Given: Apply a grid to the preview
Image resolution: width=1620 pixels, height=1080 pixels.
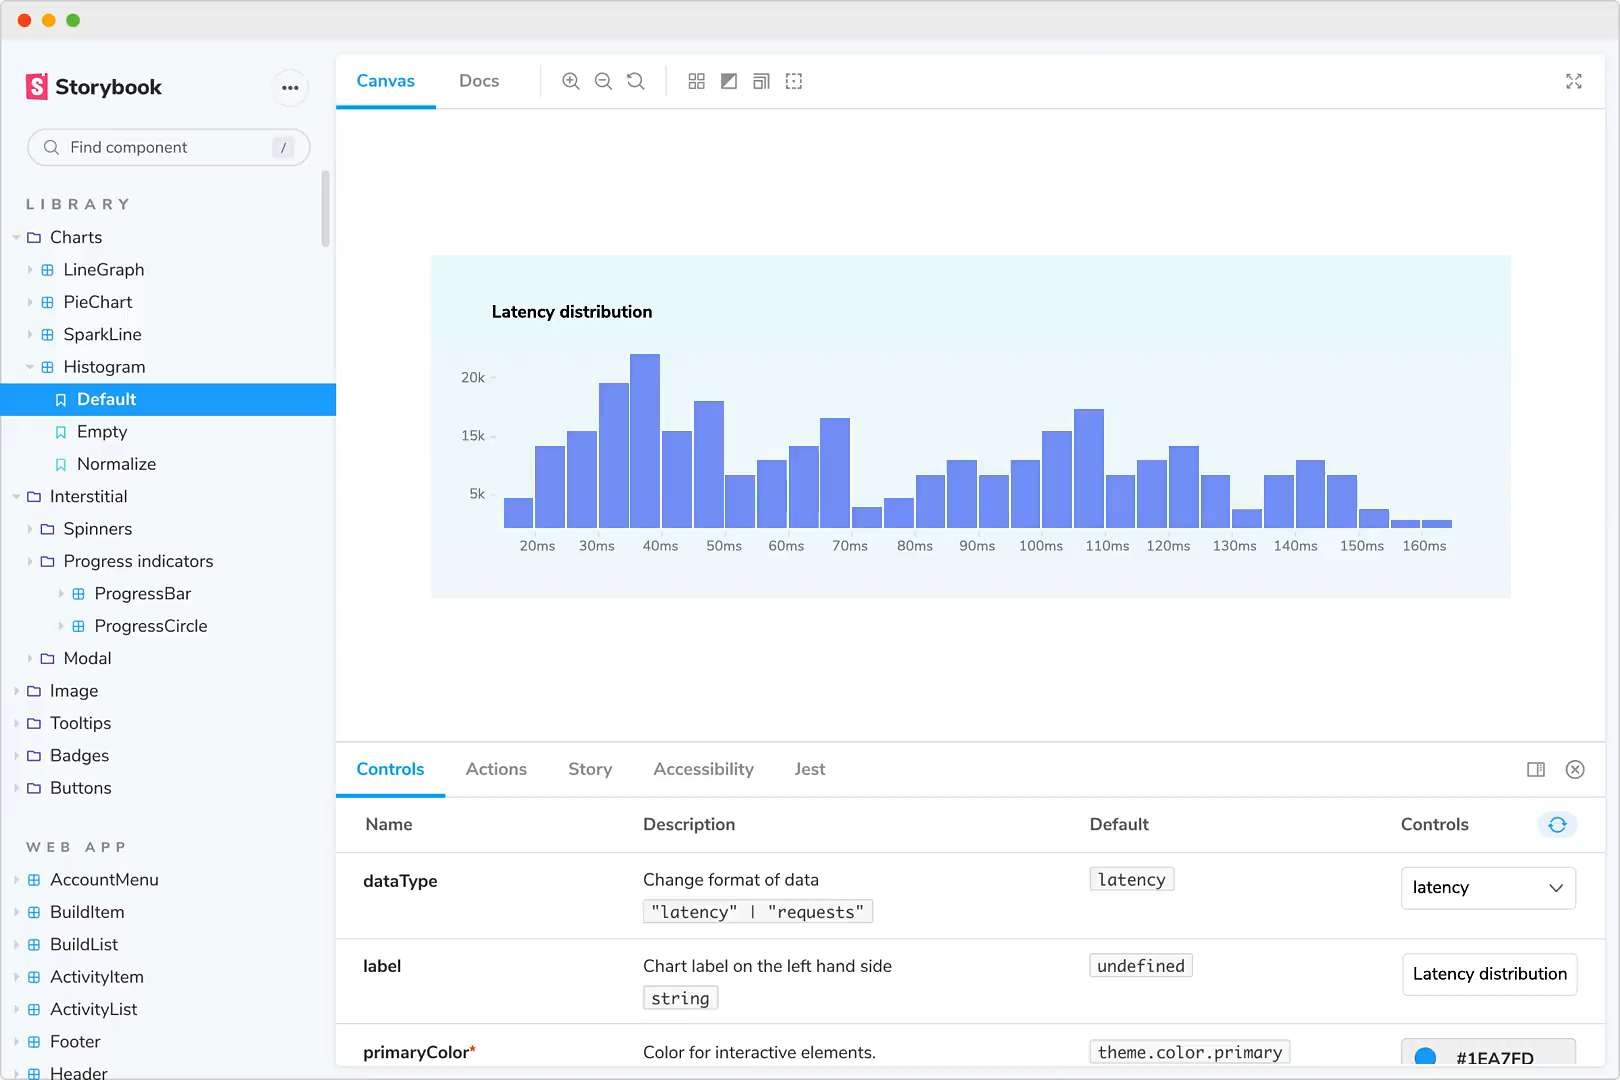Looking at the screenshot, I should (697, 81).
